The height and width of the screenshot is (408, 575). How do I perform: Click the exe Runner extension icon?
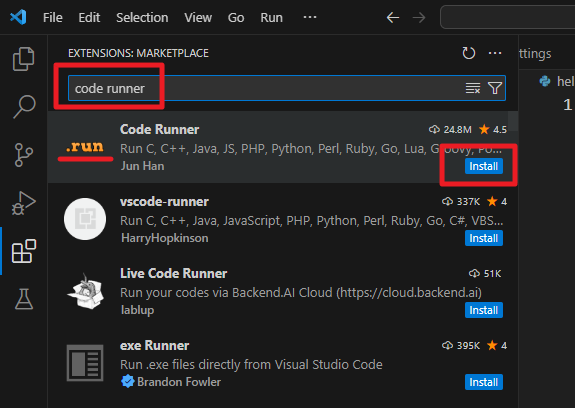coord(85,363)
